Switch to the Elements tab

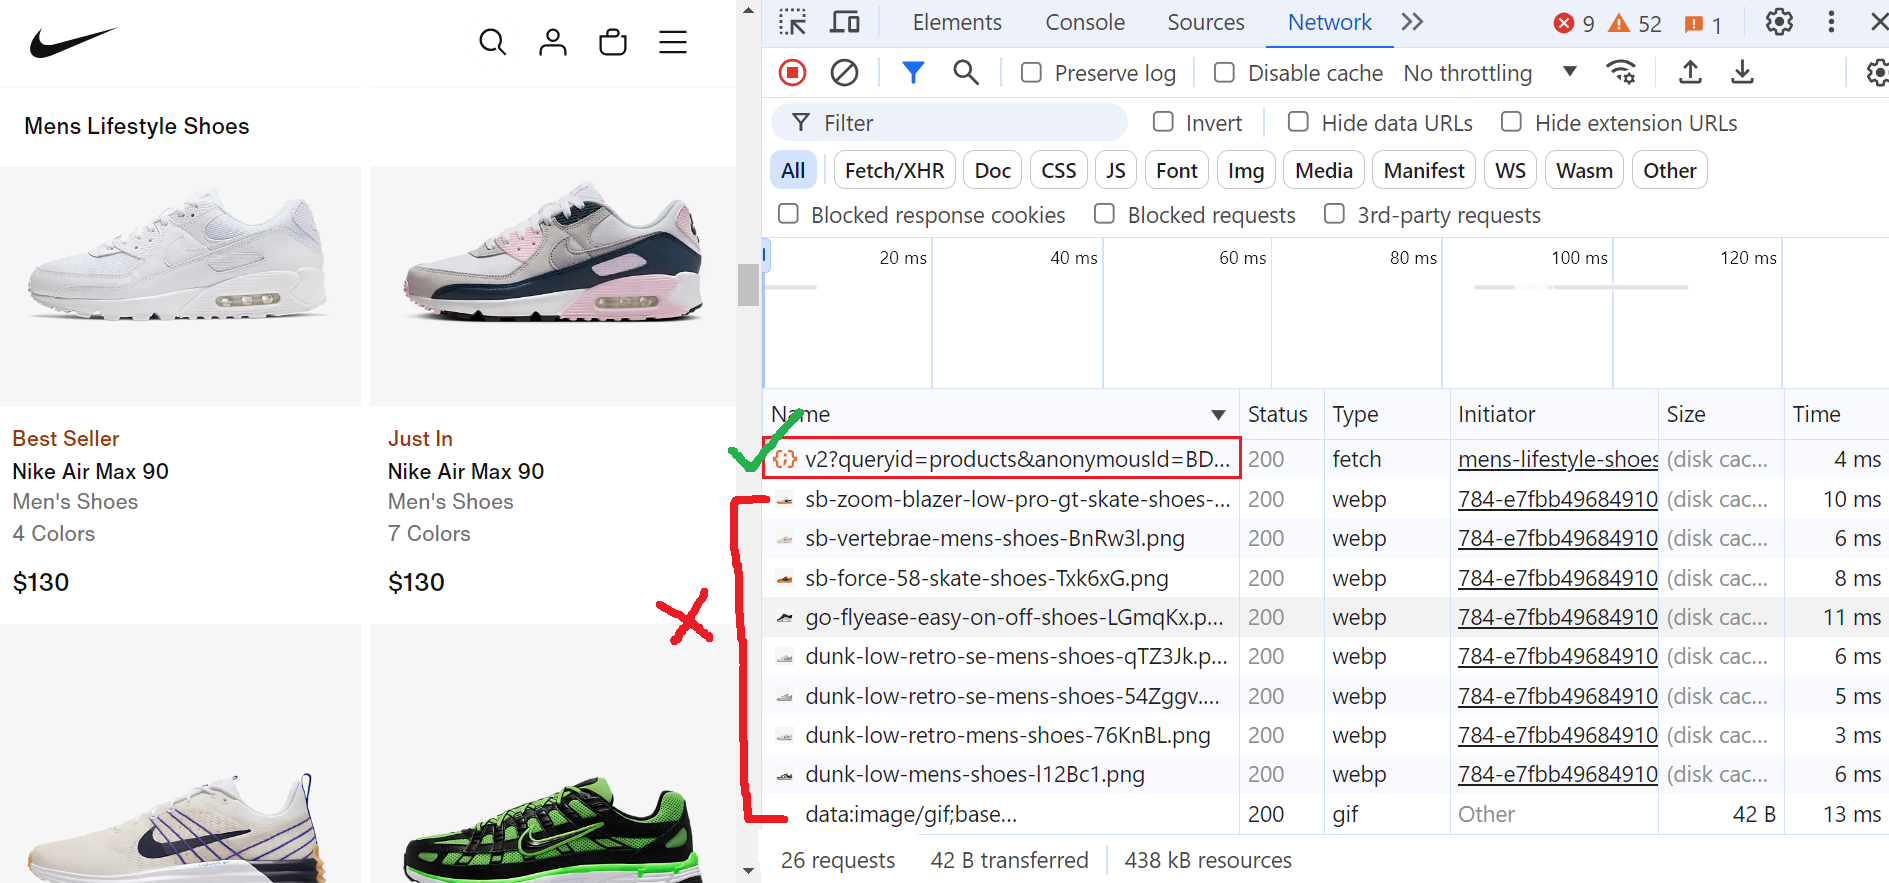(x=957, y=22)
